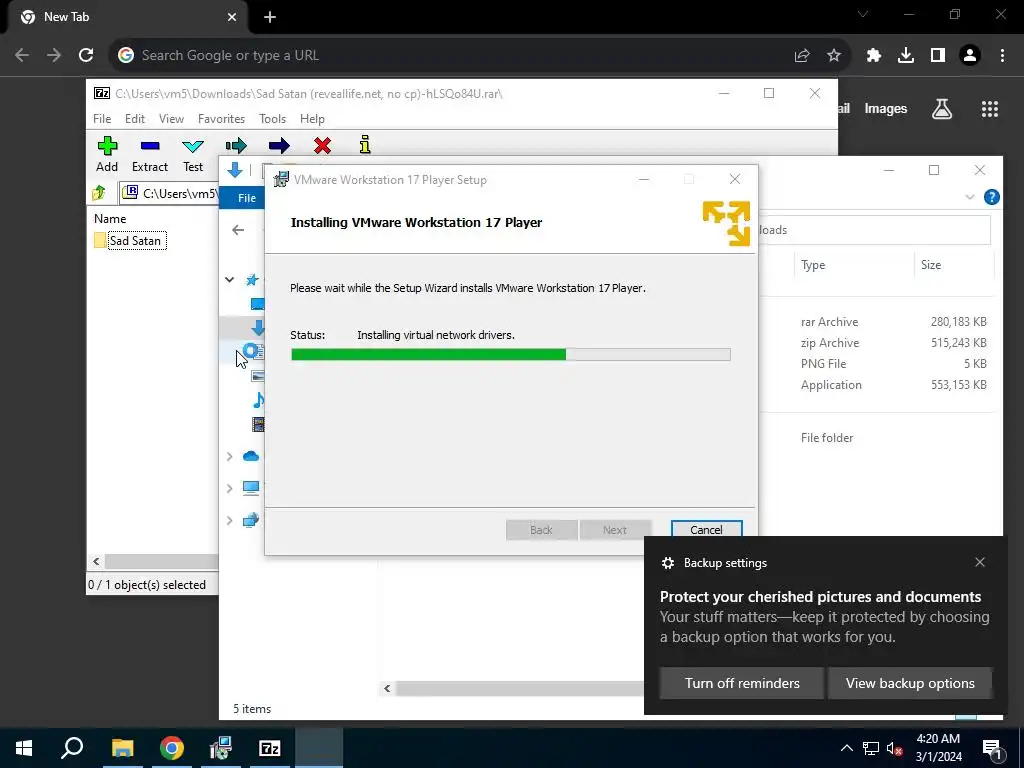
Task: Bookmark this tab with star icon
Action: coord(834,56)
